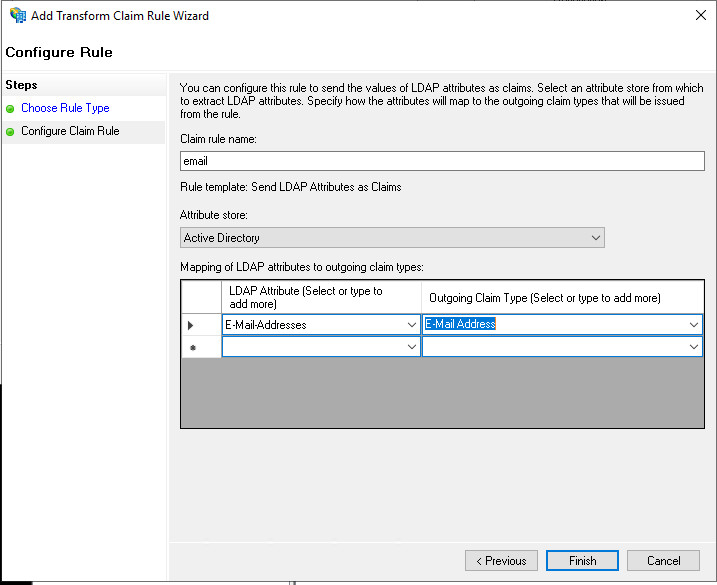Select the Configure Claim Rule step
Image resolution: width=717 pixels, height=585 pixels.
[x=70, y=132]
